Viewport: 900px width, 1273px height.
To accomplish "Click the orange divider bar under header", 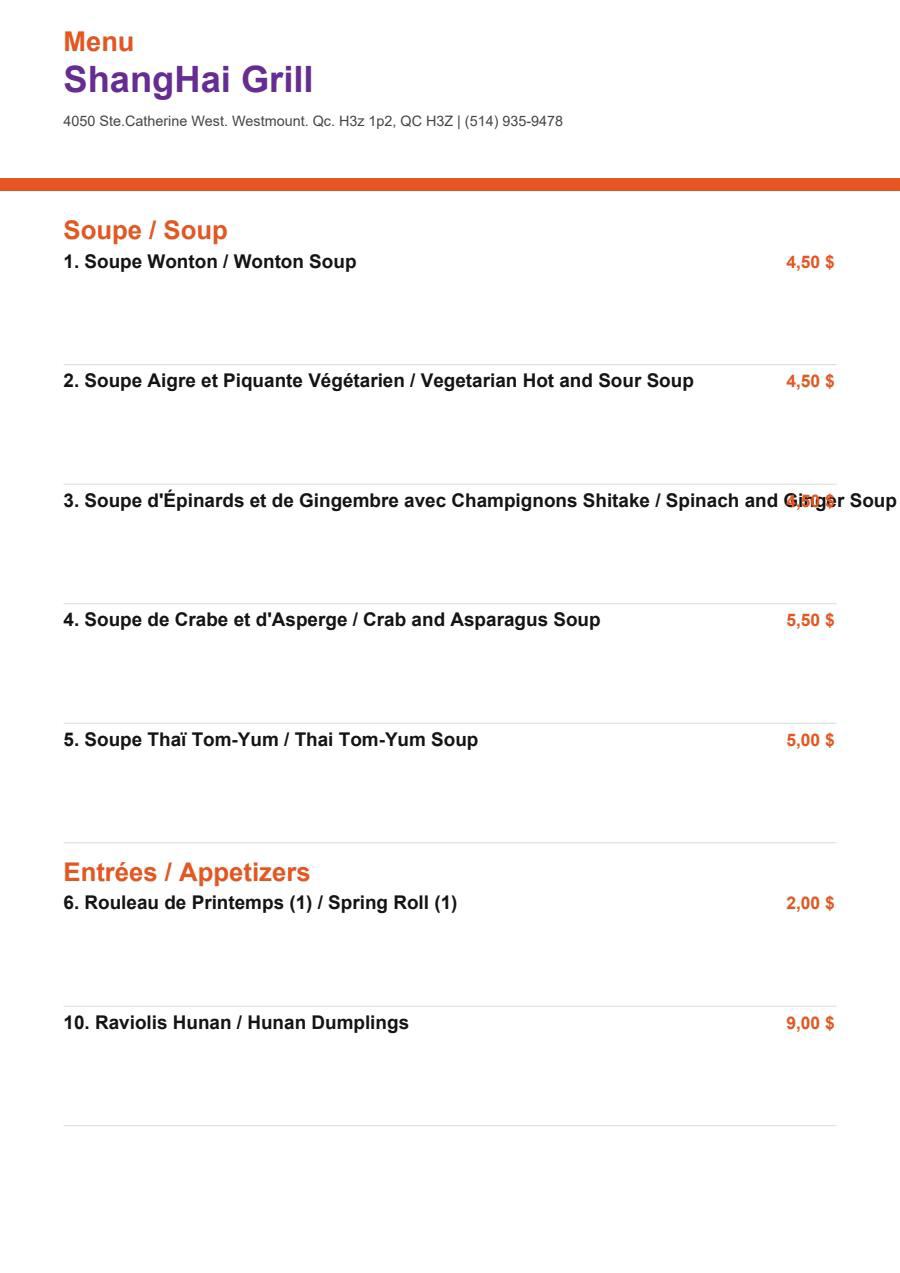I will click(450, 184).
